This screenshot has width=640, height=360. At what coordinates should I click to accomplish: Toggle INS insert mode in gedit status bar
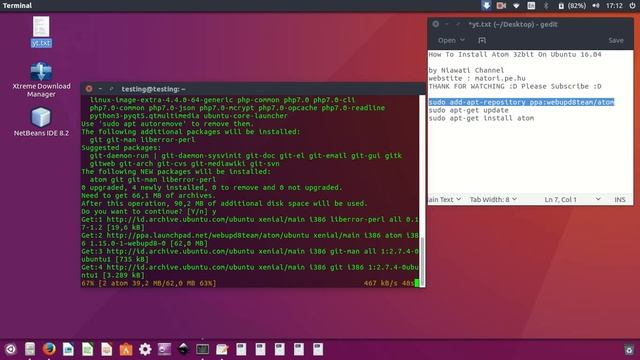point(620,199)
